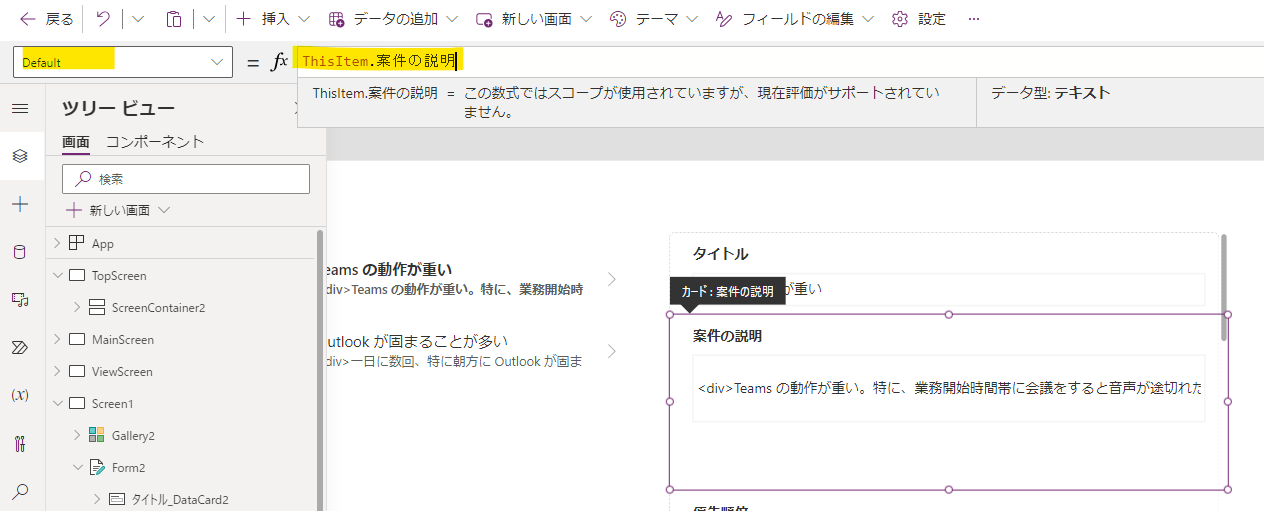Click the 戻る back arrow button

tap(46, 19)
